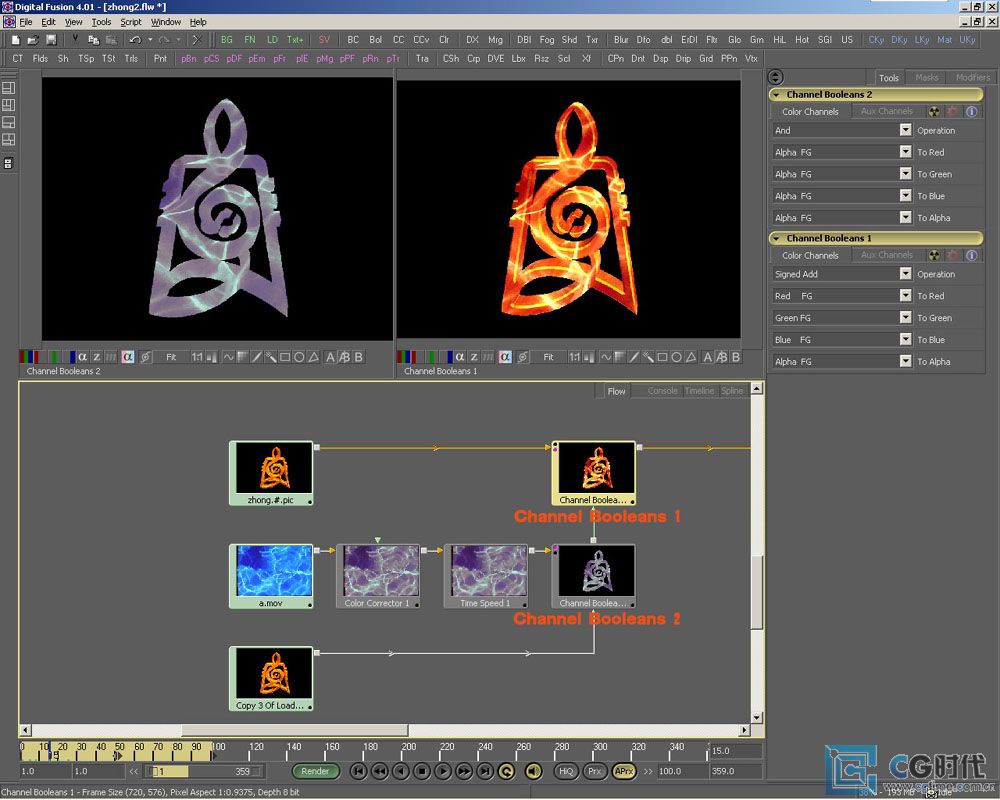1000x800 pixels.
Task: Add a Loader with LD
Action: point(272,40)
